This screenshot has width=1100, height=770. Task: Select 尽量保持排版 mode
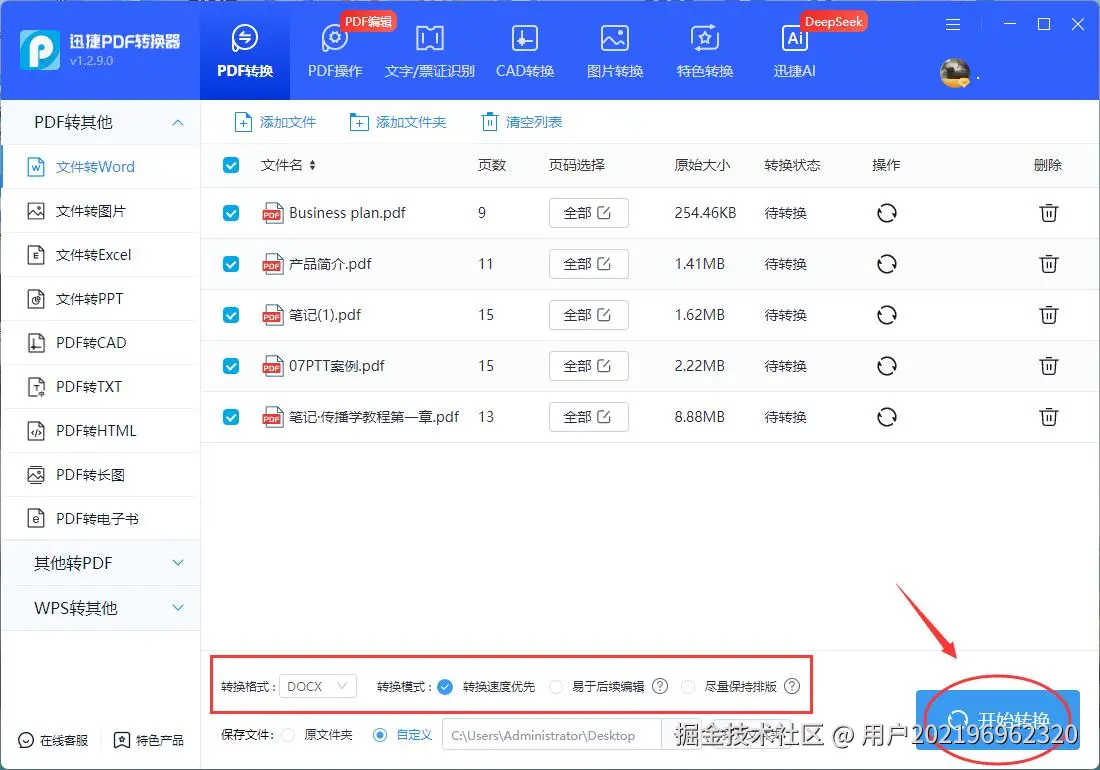[688, 687]
